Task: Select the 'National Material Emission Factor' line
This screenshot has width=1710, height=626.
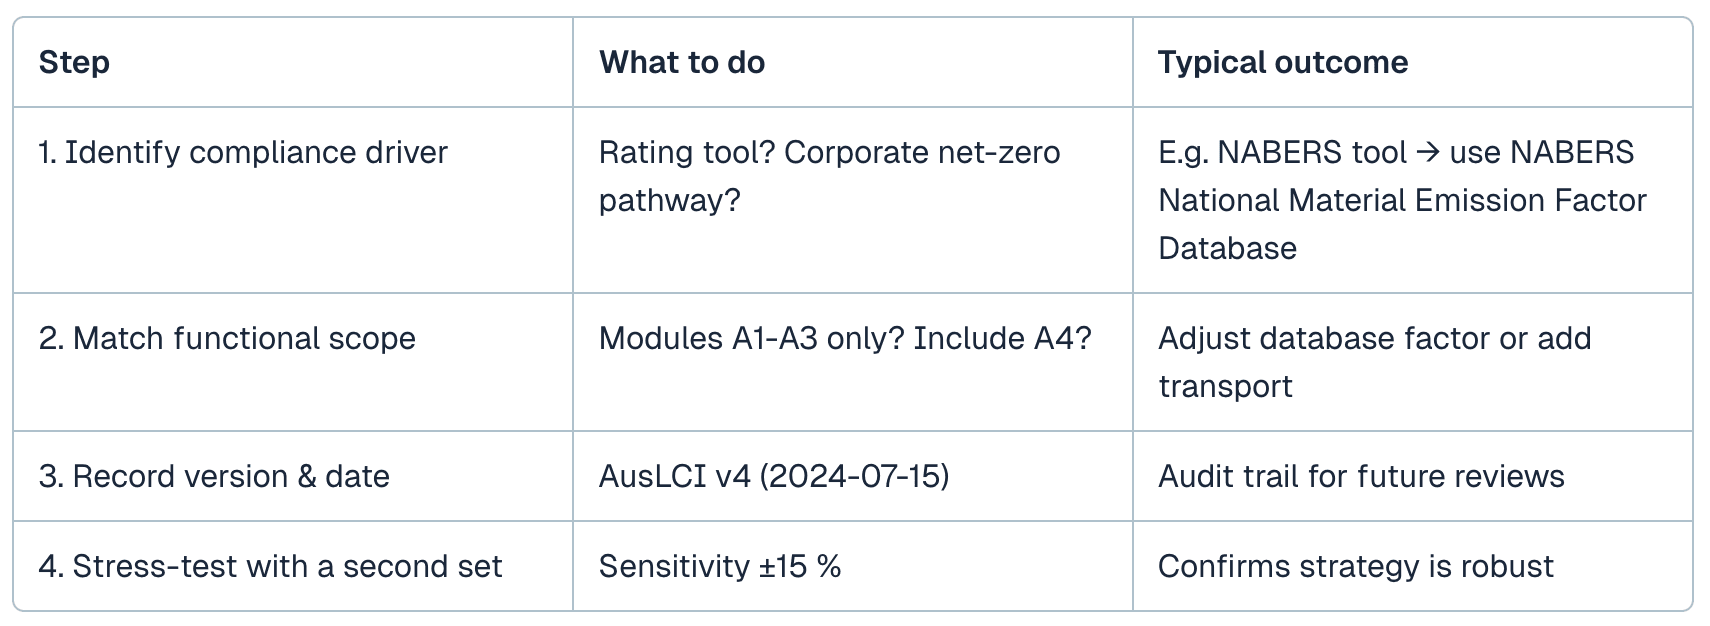Action: point(1402,200)
